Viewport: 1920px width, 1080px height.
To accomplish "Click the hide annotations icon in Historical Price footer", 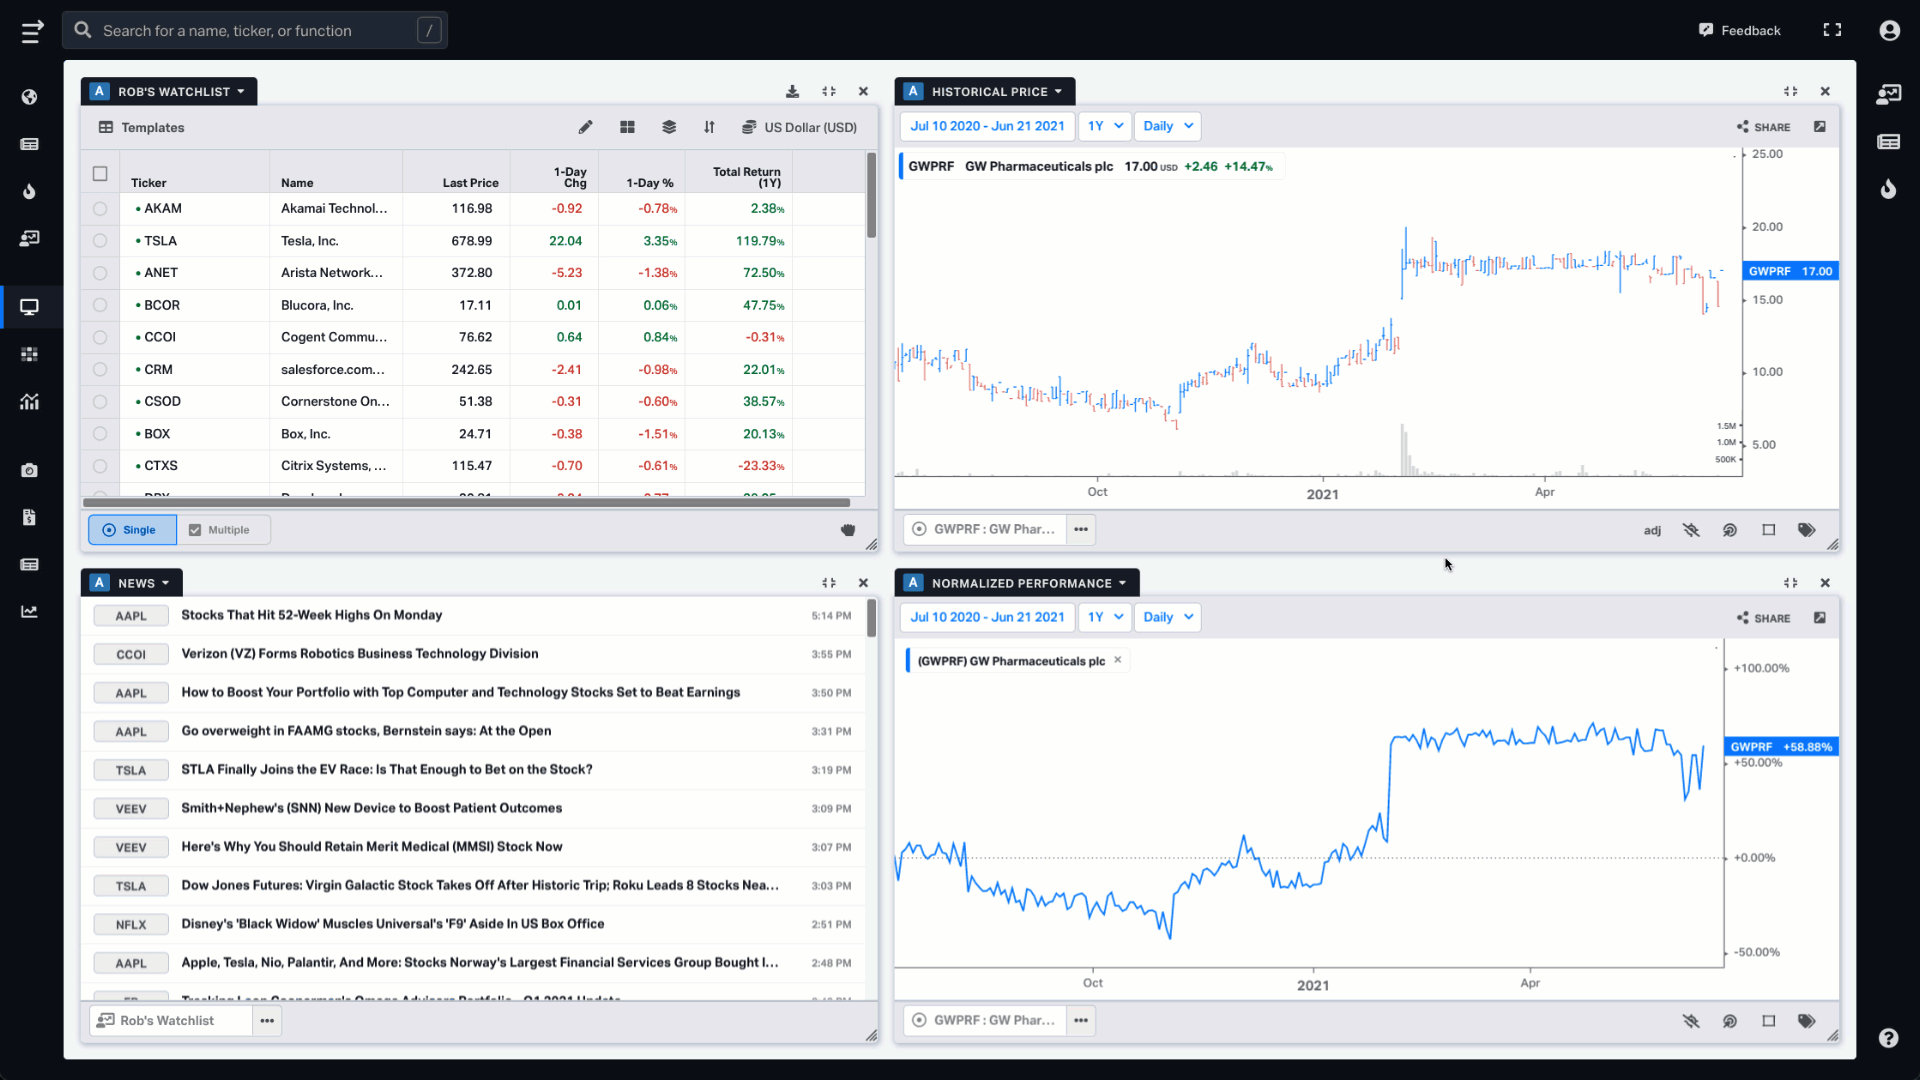I will pyautogui.click(x=1691, y=530).
